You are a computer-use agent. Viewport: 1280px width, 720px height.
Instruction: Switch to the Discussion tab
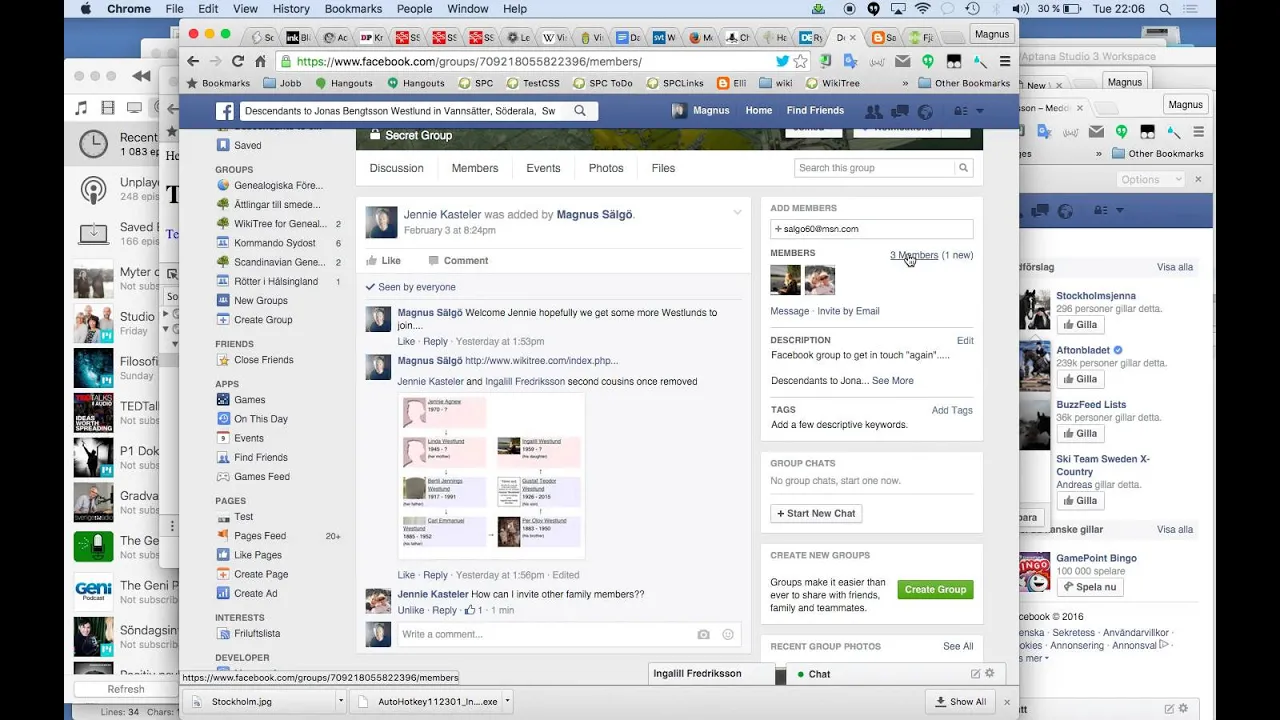pyautogui.click(x=397, y=168)
